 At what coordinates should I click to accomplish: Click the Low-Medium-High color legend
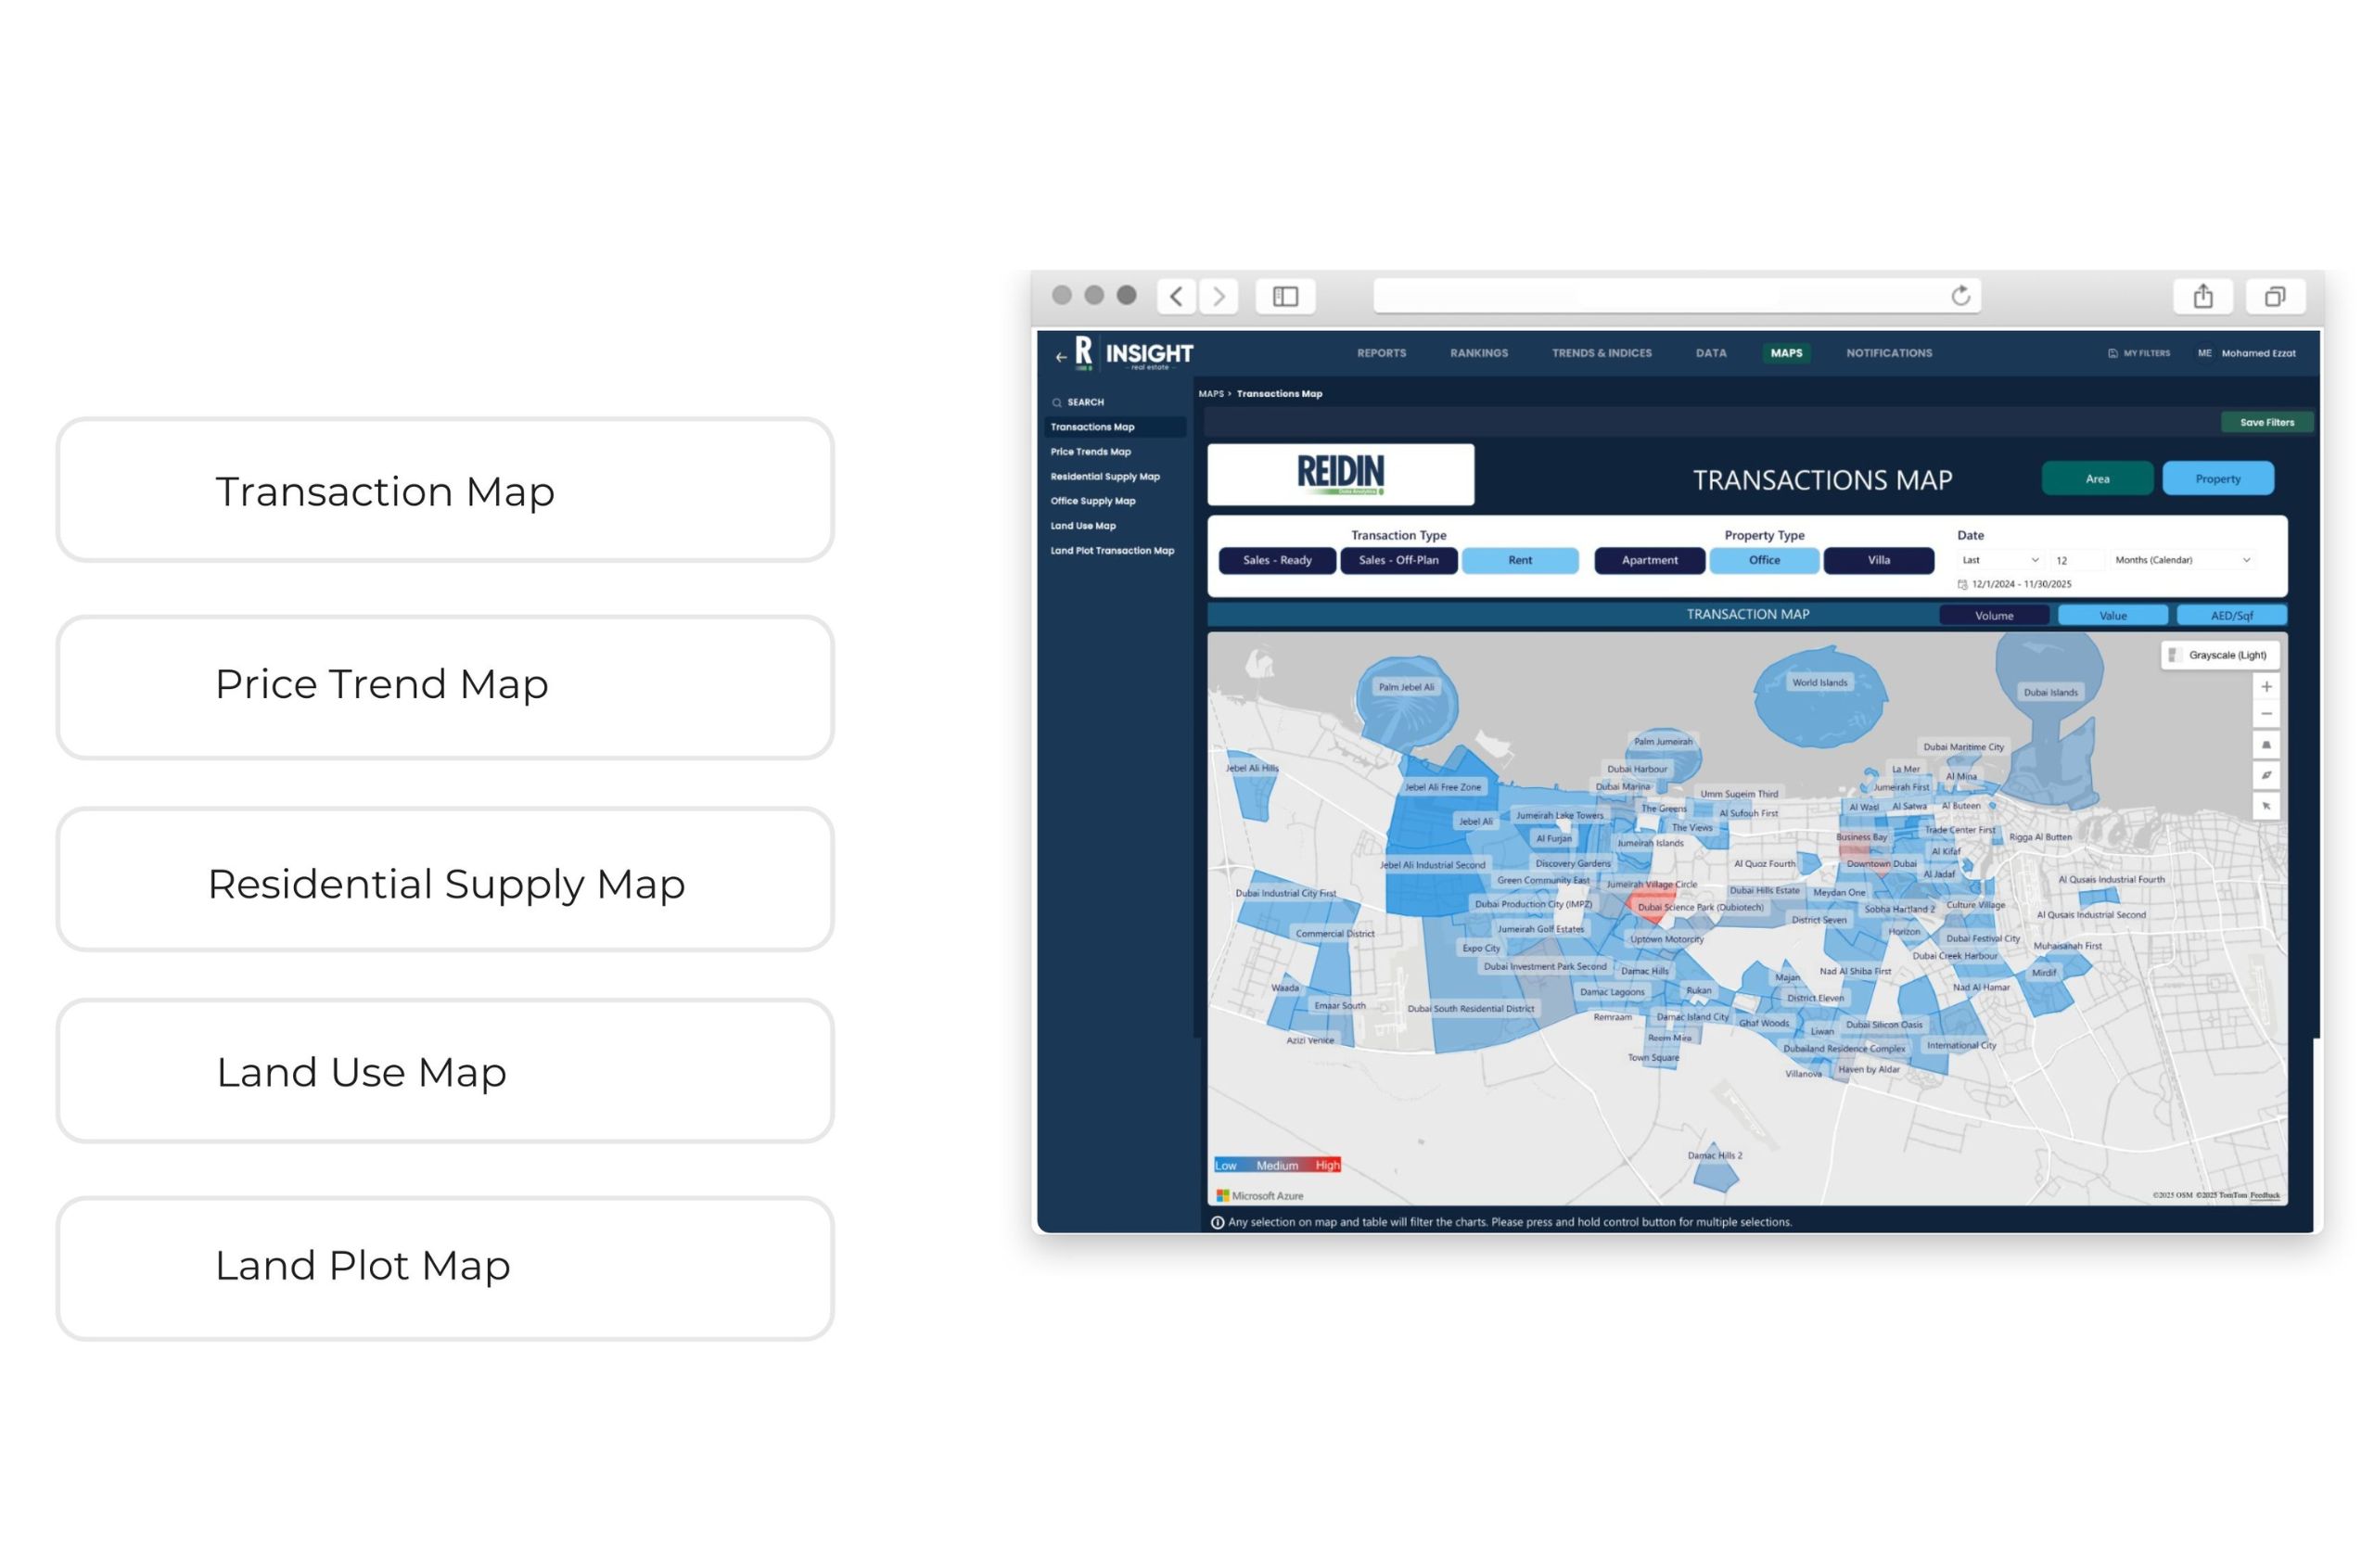[x=1276, y=1165]
